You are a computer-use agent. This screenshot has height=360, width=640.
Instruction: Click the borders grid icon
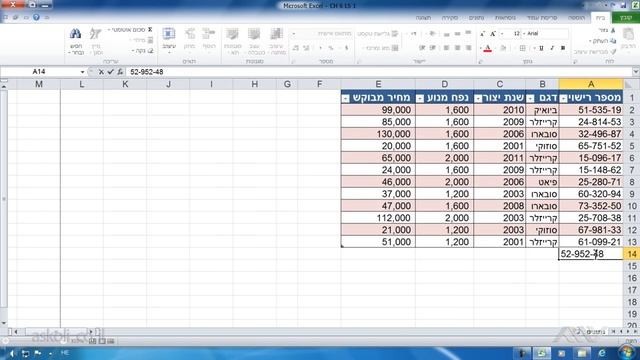click(x=522, y=48)
